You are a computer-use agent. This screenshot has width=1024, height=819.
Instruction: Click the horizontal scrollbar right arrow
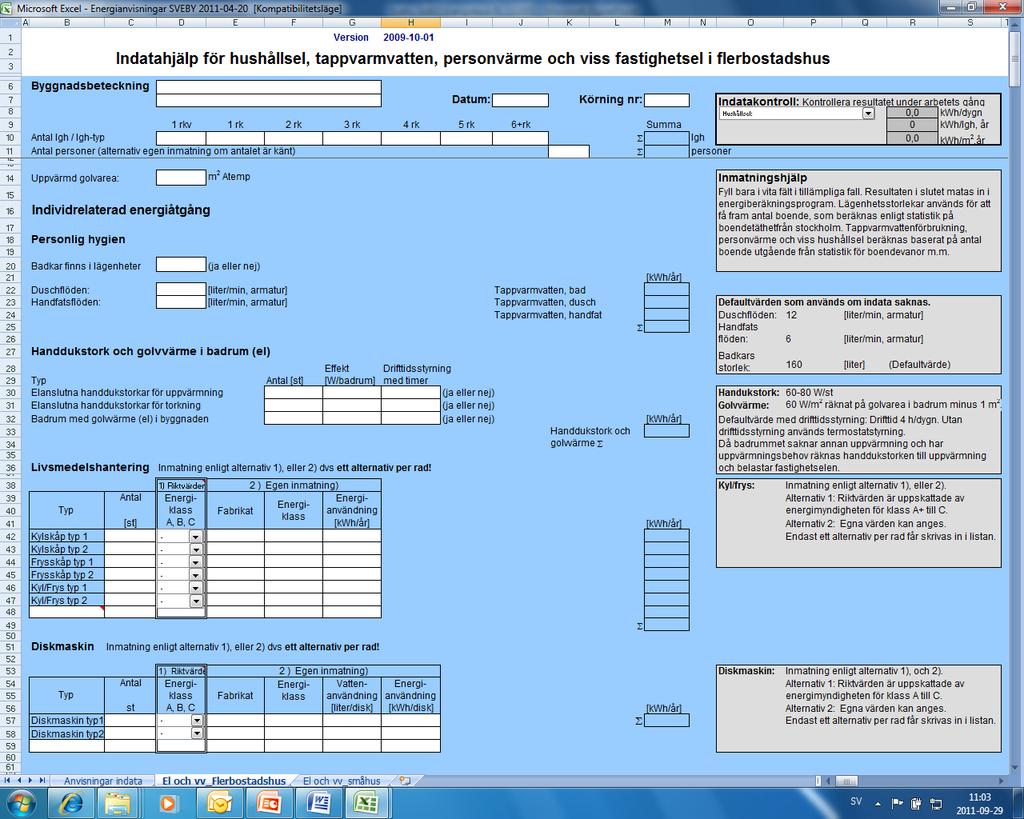pos(1001,780)
